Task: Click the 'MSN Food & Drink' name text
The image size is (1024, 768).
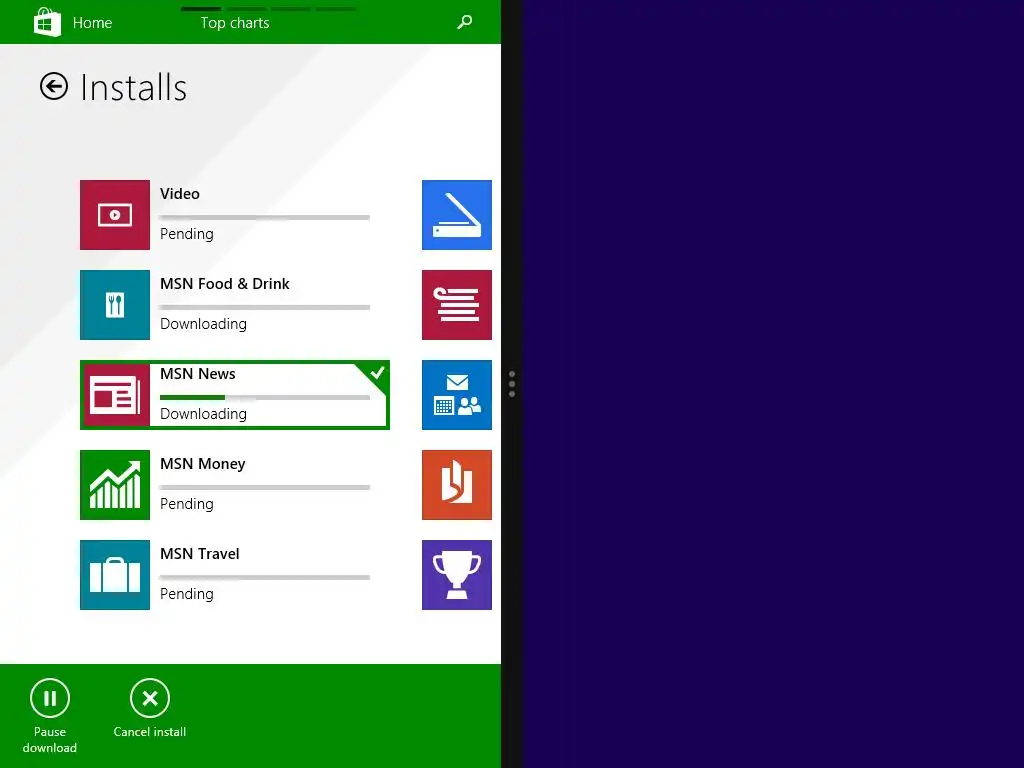Action: [225, 284]
